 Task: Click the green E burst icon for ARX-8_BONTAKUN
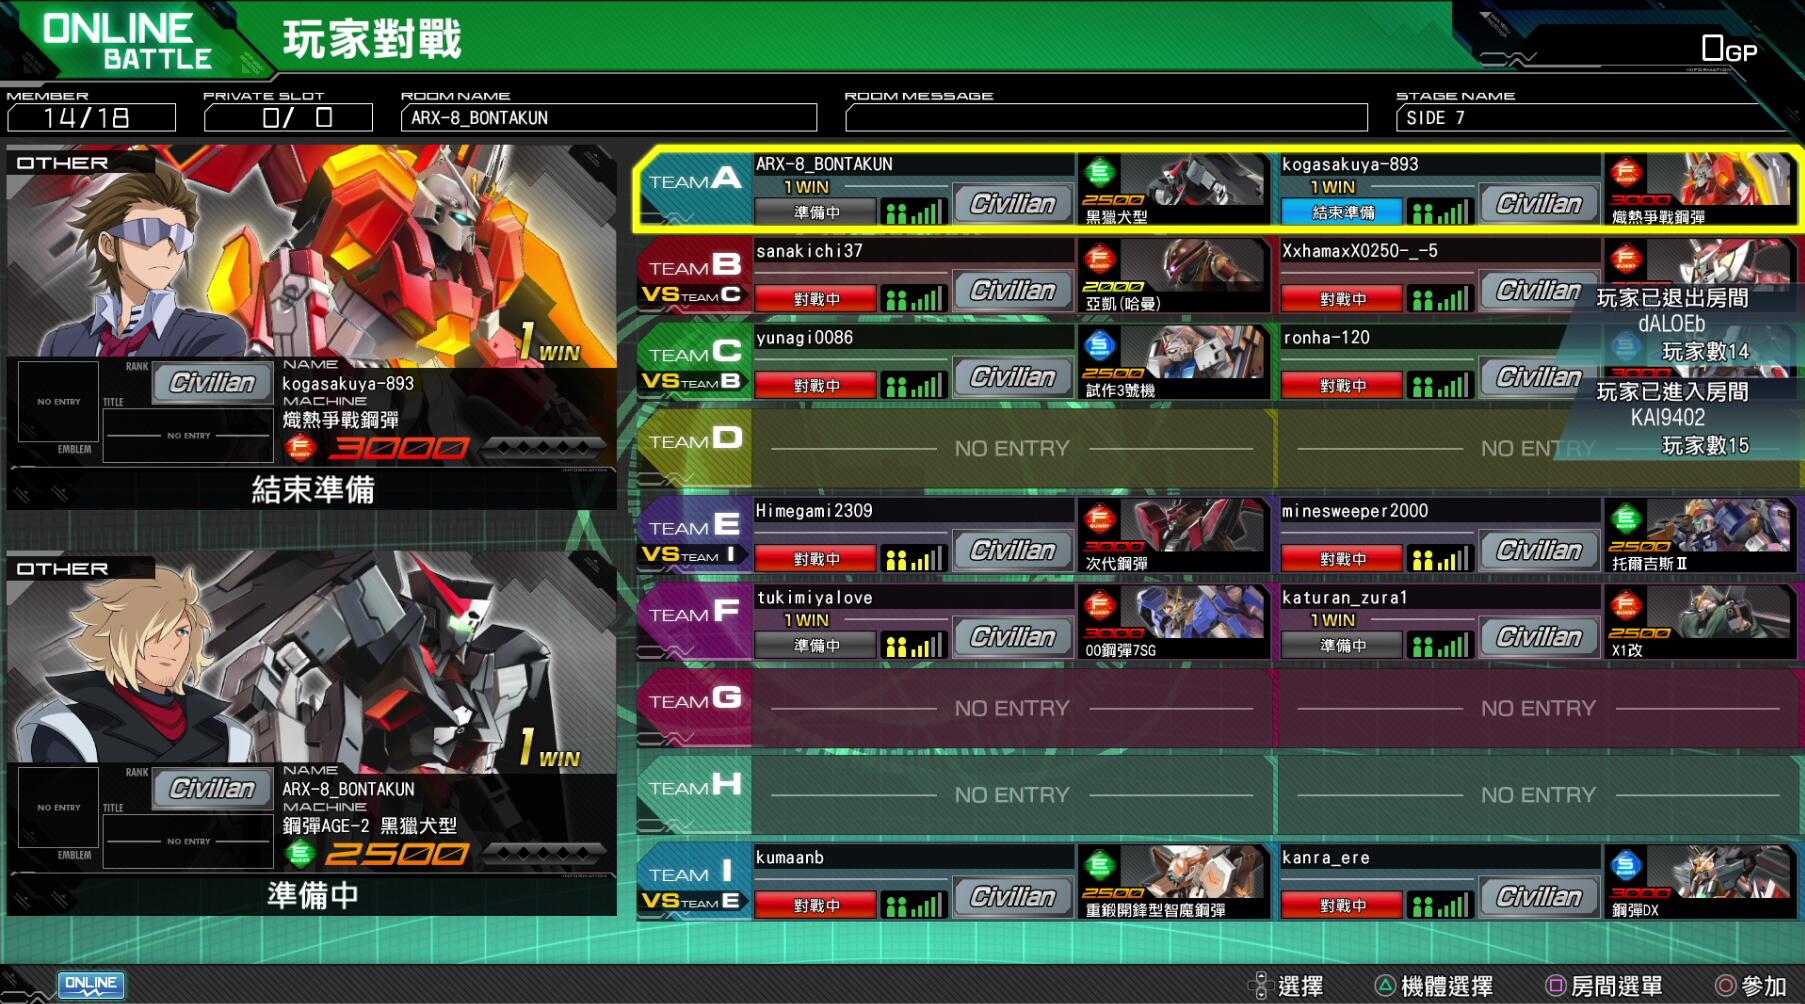pyautogui.click(x=1099, y=172)
